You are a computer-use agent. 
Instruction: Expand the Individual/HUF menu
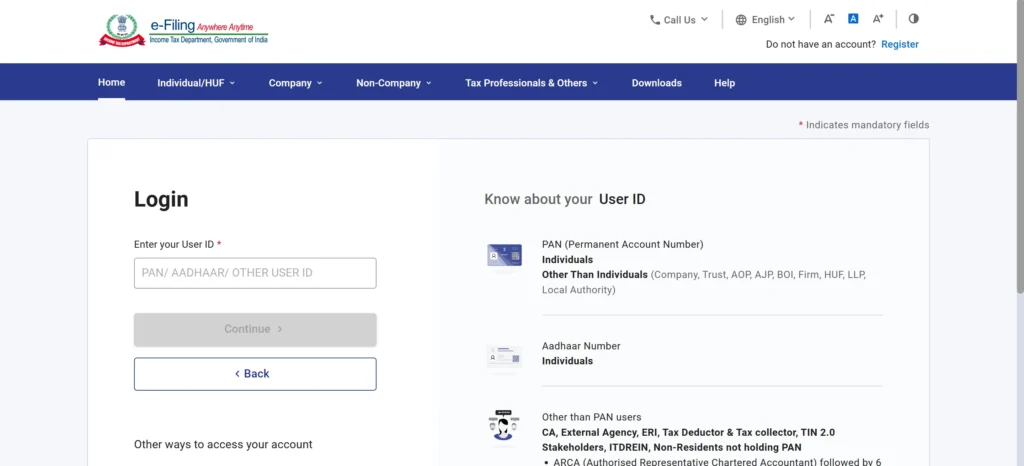point(196,83)
